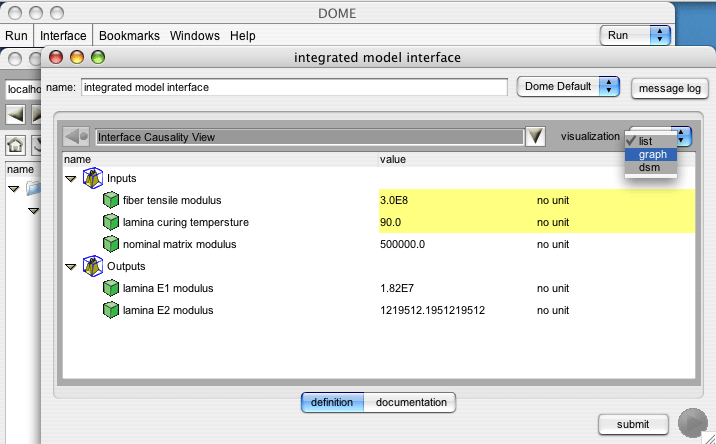Open the message log
716x444 pixels.
click(669, 89)
